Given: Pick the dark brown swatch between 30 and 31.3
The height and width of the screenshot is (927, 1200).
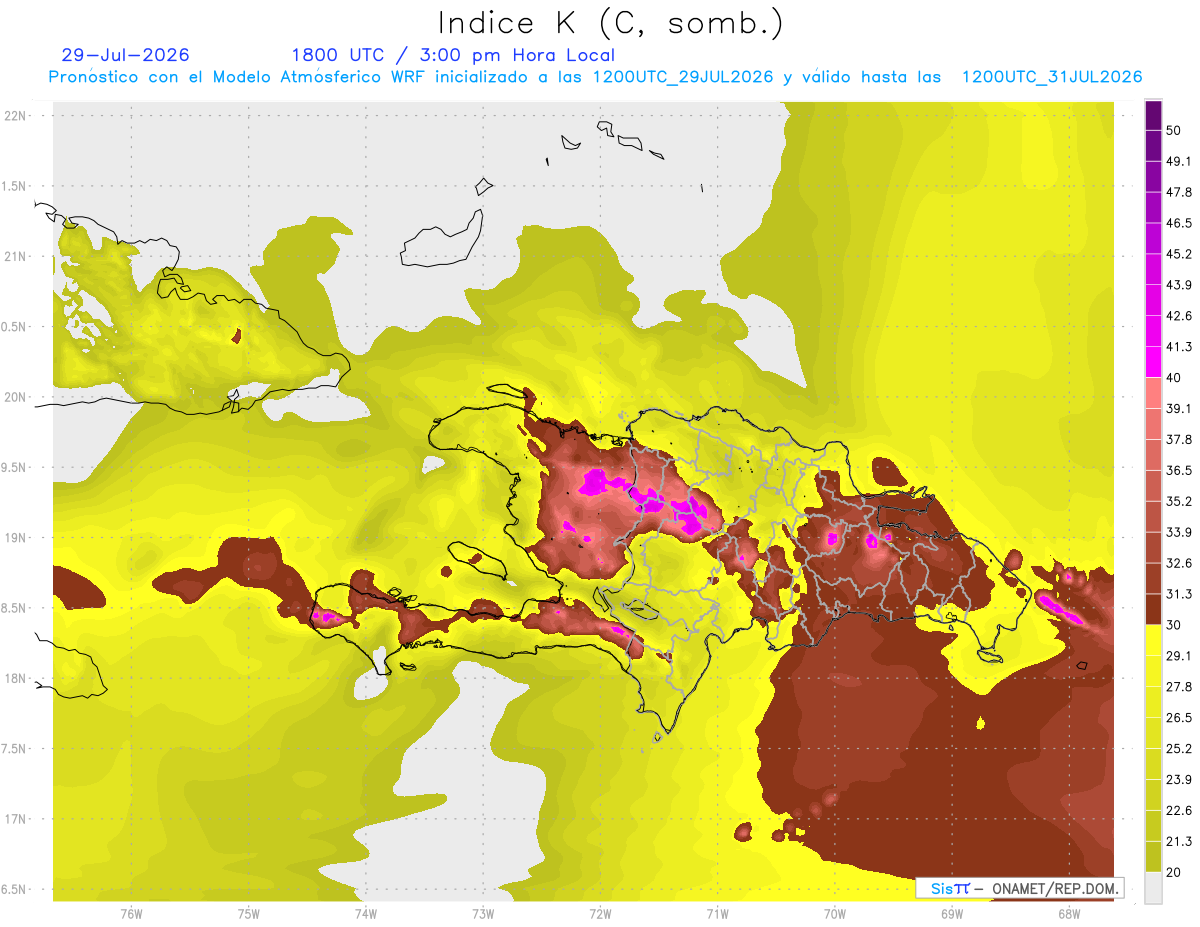Looking at the screenshot, I should click(1153, 609).
